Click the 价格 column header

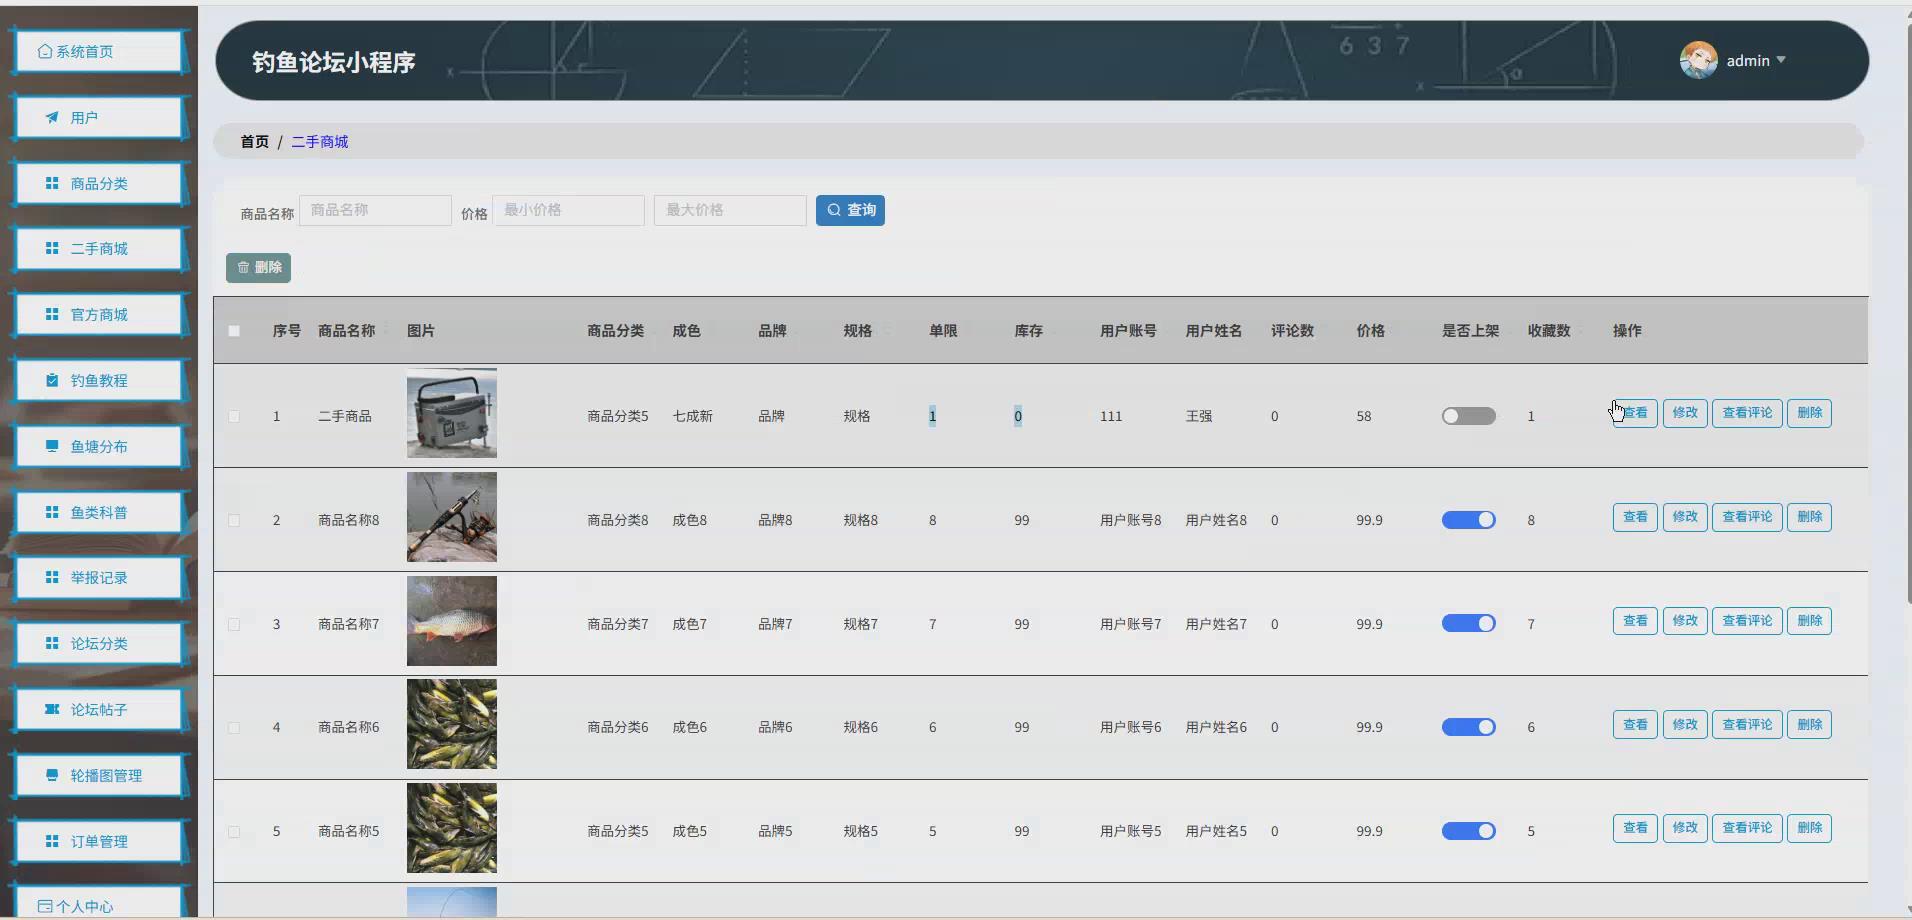(x=1370, y=331)
